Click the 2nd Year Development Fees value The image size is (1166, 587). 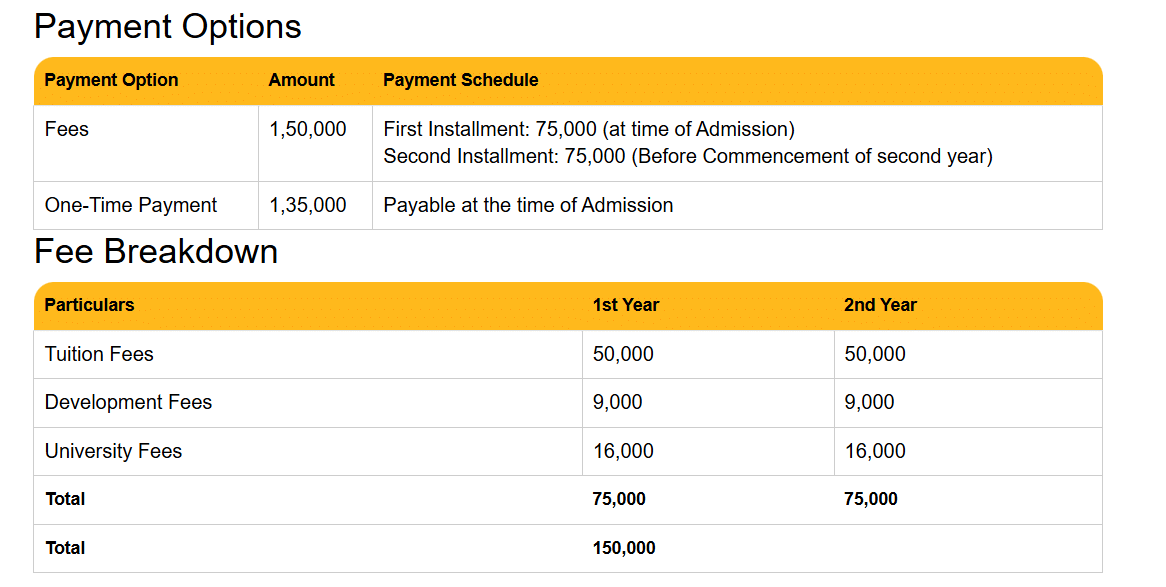click(x=869, y=402)
